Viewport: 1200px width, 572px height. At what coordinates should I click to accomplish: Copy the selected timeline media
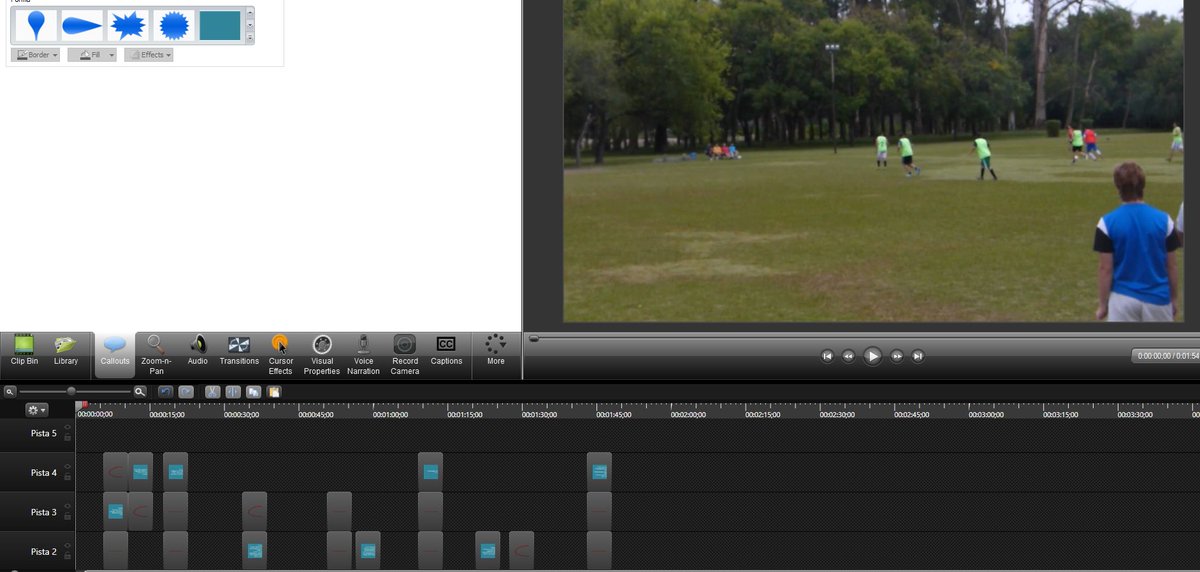(253, 392)
